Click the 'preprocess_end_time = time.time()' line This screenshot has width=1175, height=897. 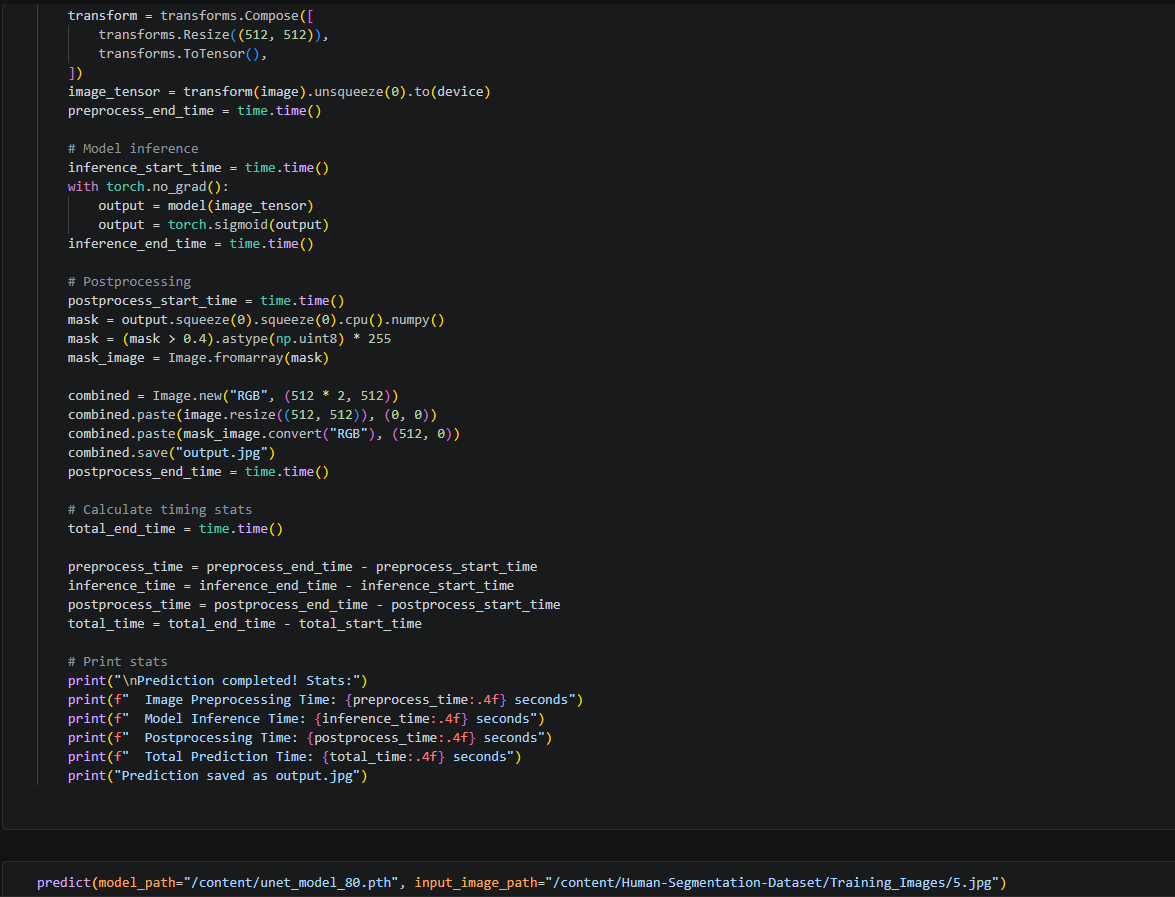(x=195, y=111)
